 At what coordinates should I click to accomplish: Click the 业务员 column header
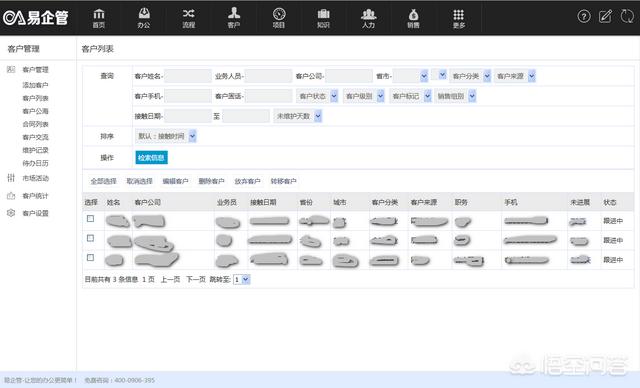click(227, 202)
